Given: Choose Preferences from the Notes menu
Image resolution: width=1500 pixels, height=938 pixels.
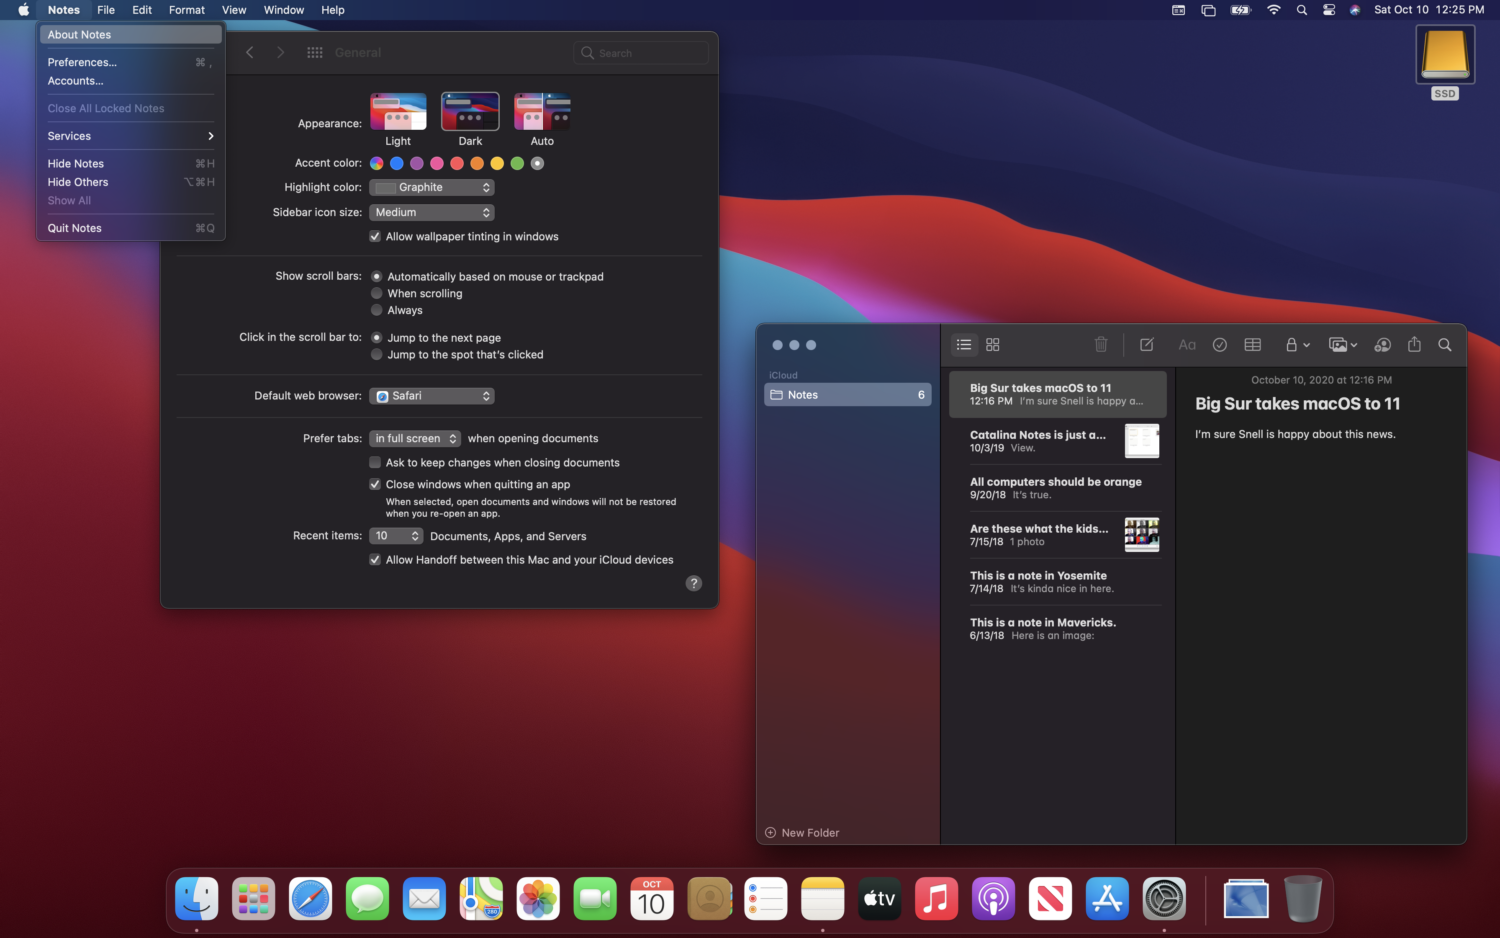Looking at the screenshot, I should tap(82, 62).
